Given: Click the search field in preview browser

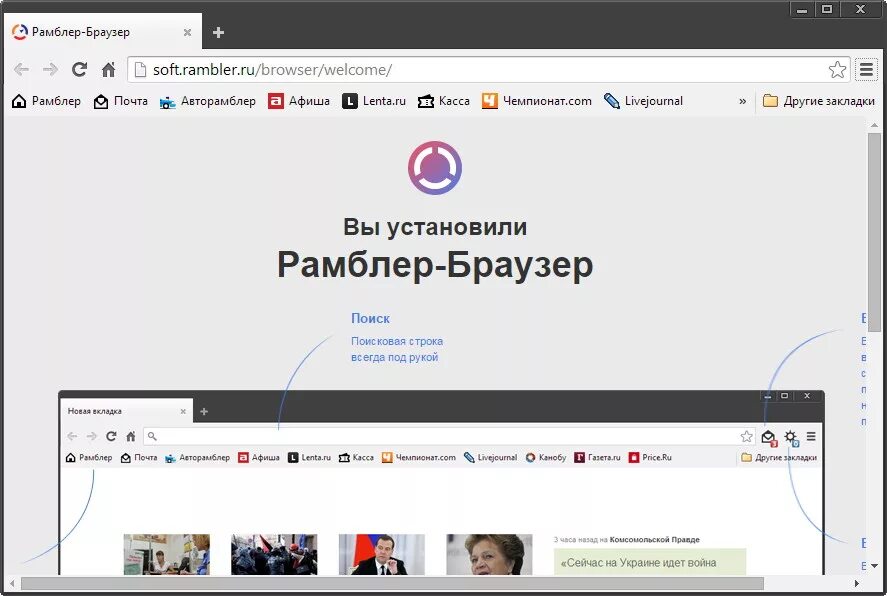Looking at the screenshot, I should (450, 436).
